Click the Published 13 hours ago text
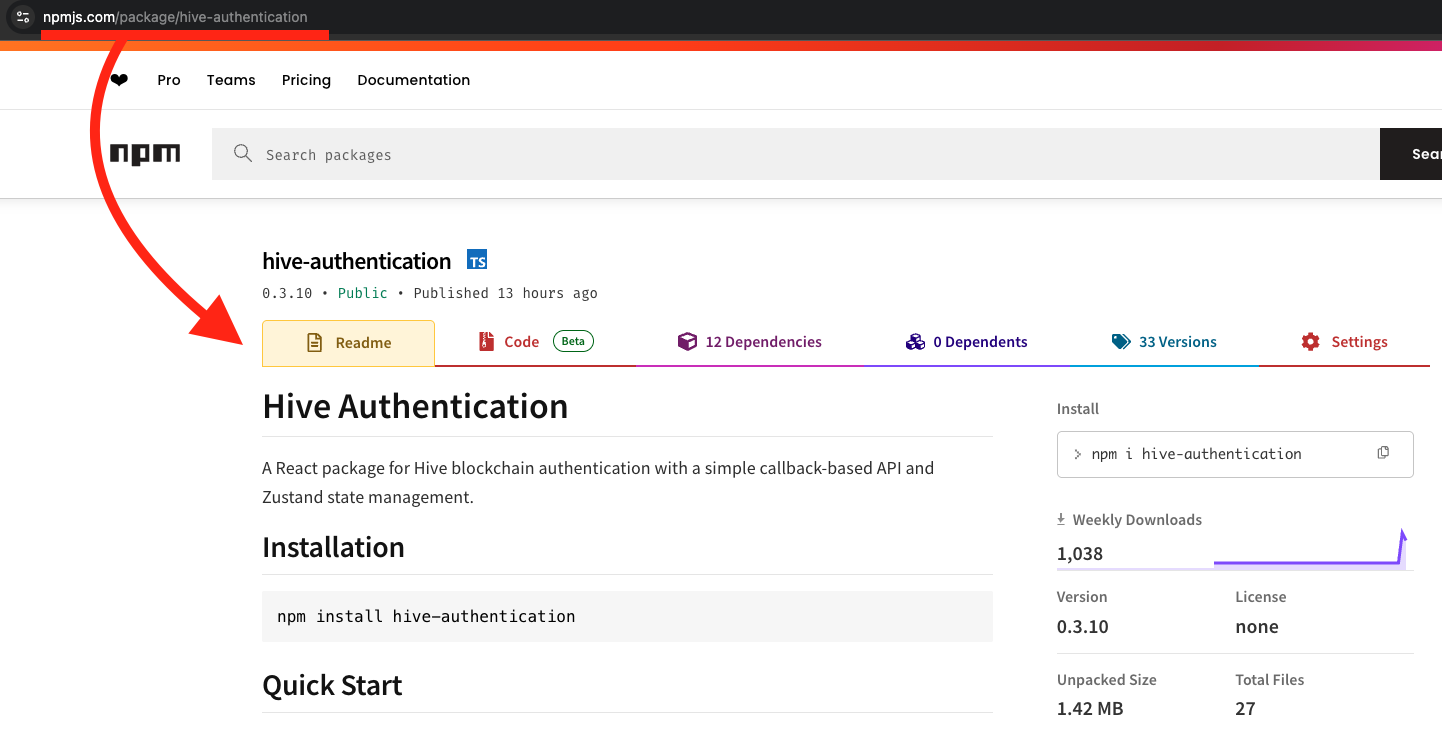 click(505, 293)
